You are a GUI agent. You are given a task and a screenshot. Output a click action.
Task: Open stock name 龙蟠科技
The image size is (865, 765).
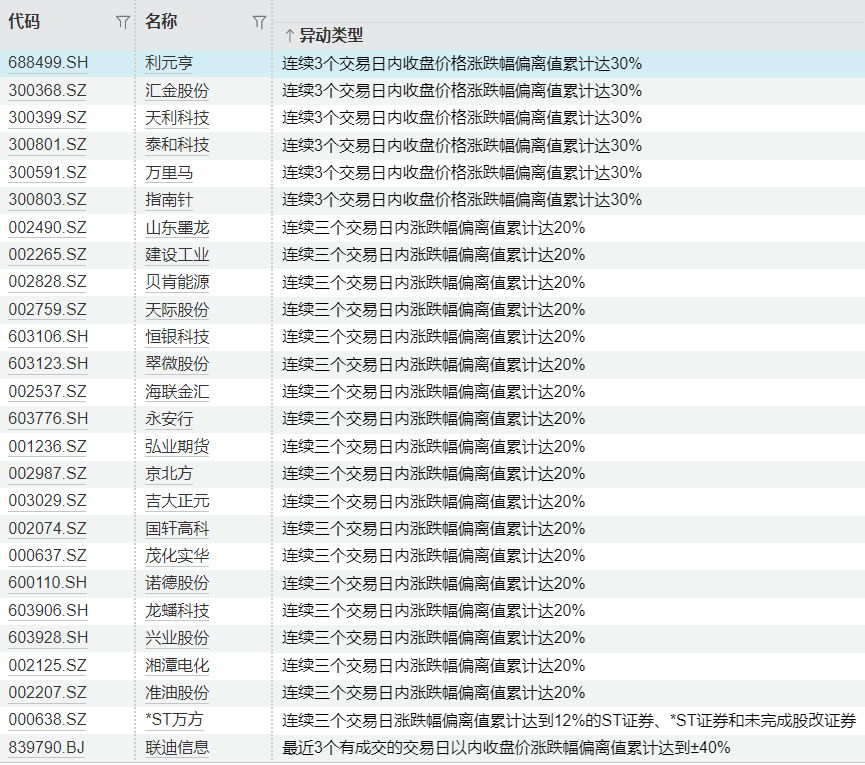[177, 611]
